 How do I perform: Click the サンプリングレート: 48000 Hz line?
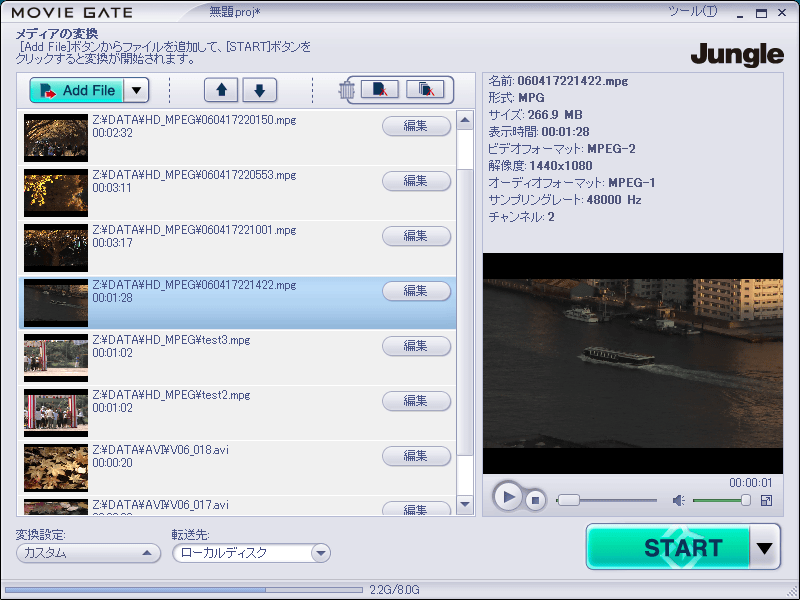[565, 200]
